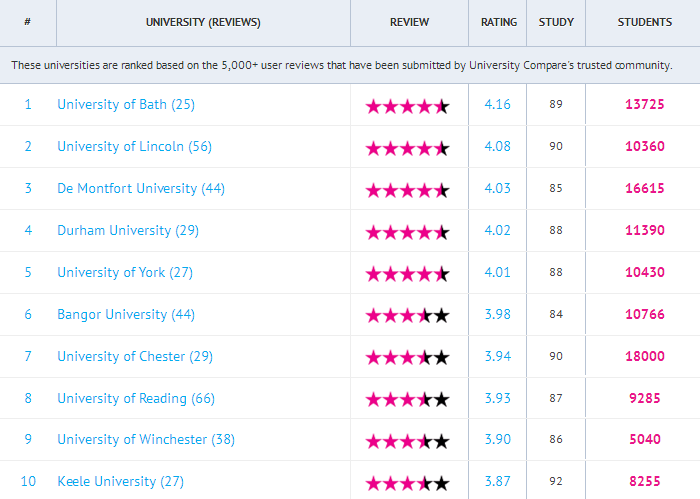Click rank number 8 in Reading row
Viewport: 700px width, 499px height.
click(28, 398)
